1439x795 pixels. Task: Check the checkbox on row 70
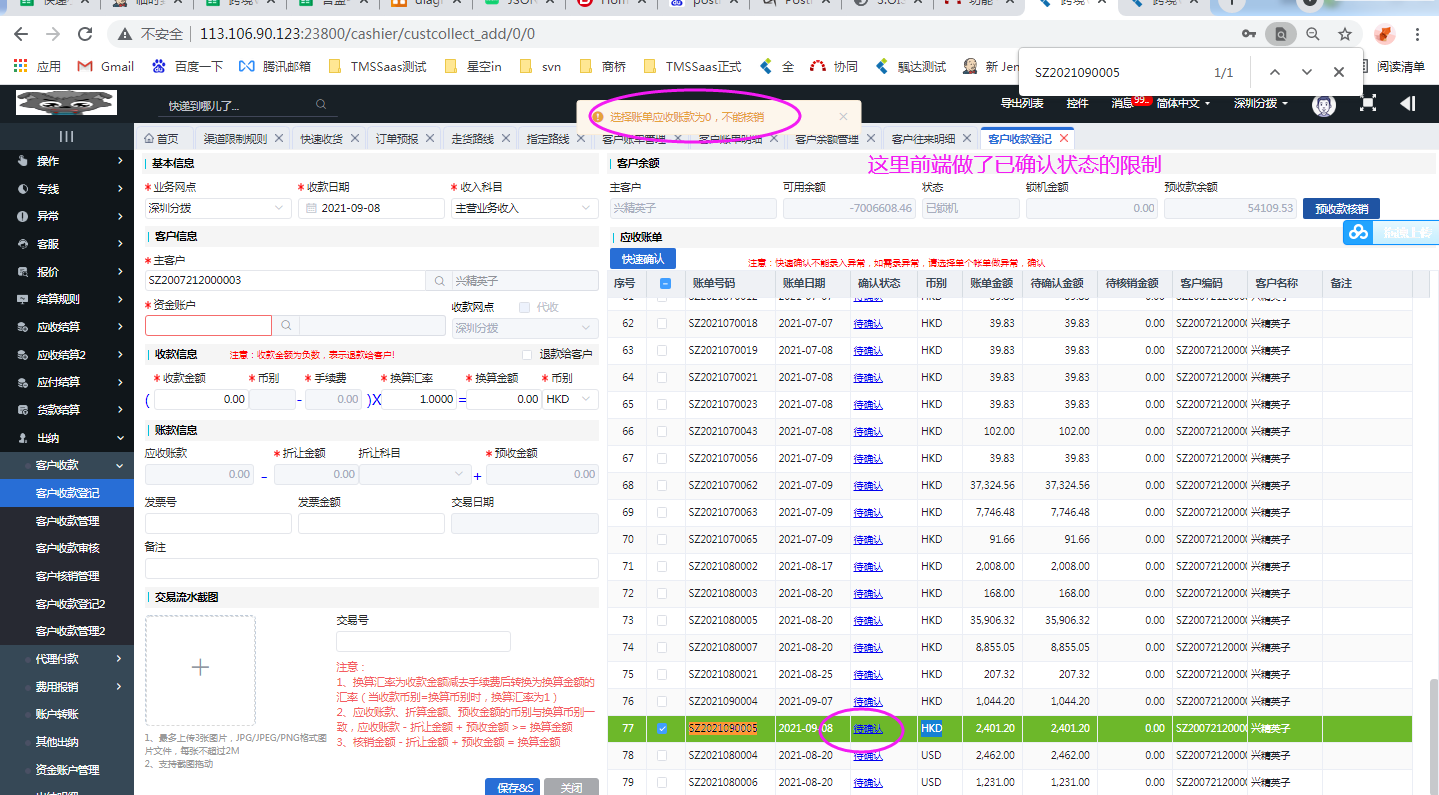point(662,539)
